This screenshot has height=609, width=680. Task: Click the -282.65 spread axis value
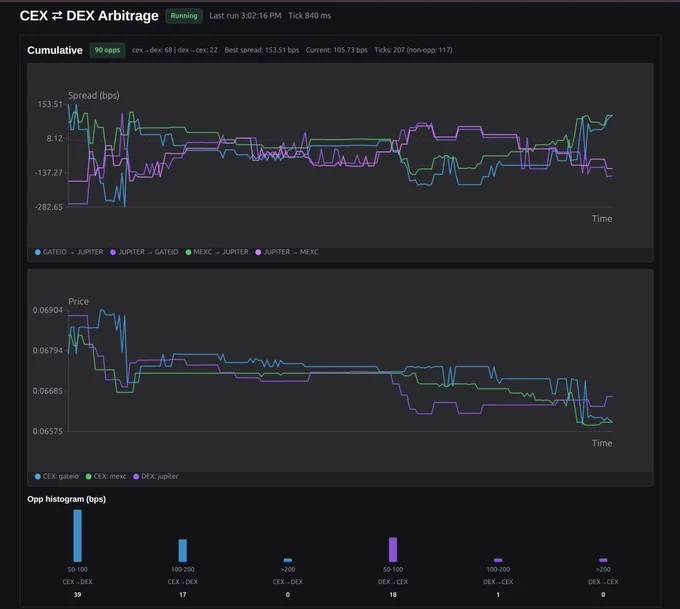tap(49, 207)
